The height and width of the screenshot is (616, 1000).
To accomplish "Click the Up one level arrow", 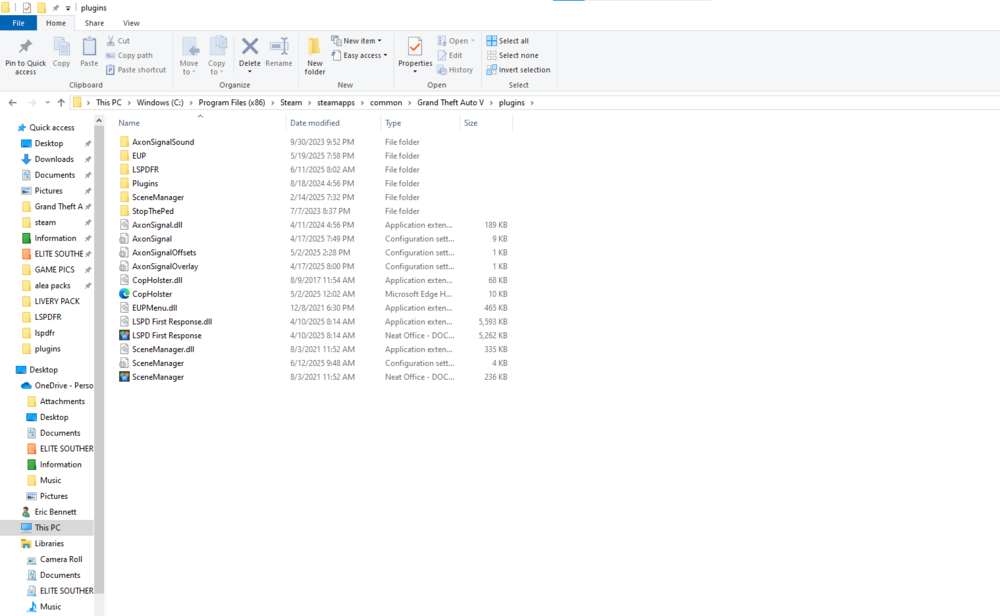I will 61,102.
